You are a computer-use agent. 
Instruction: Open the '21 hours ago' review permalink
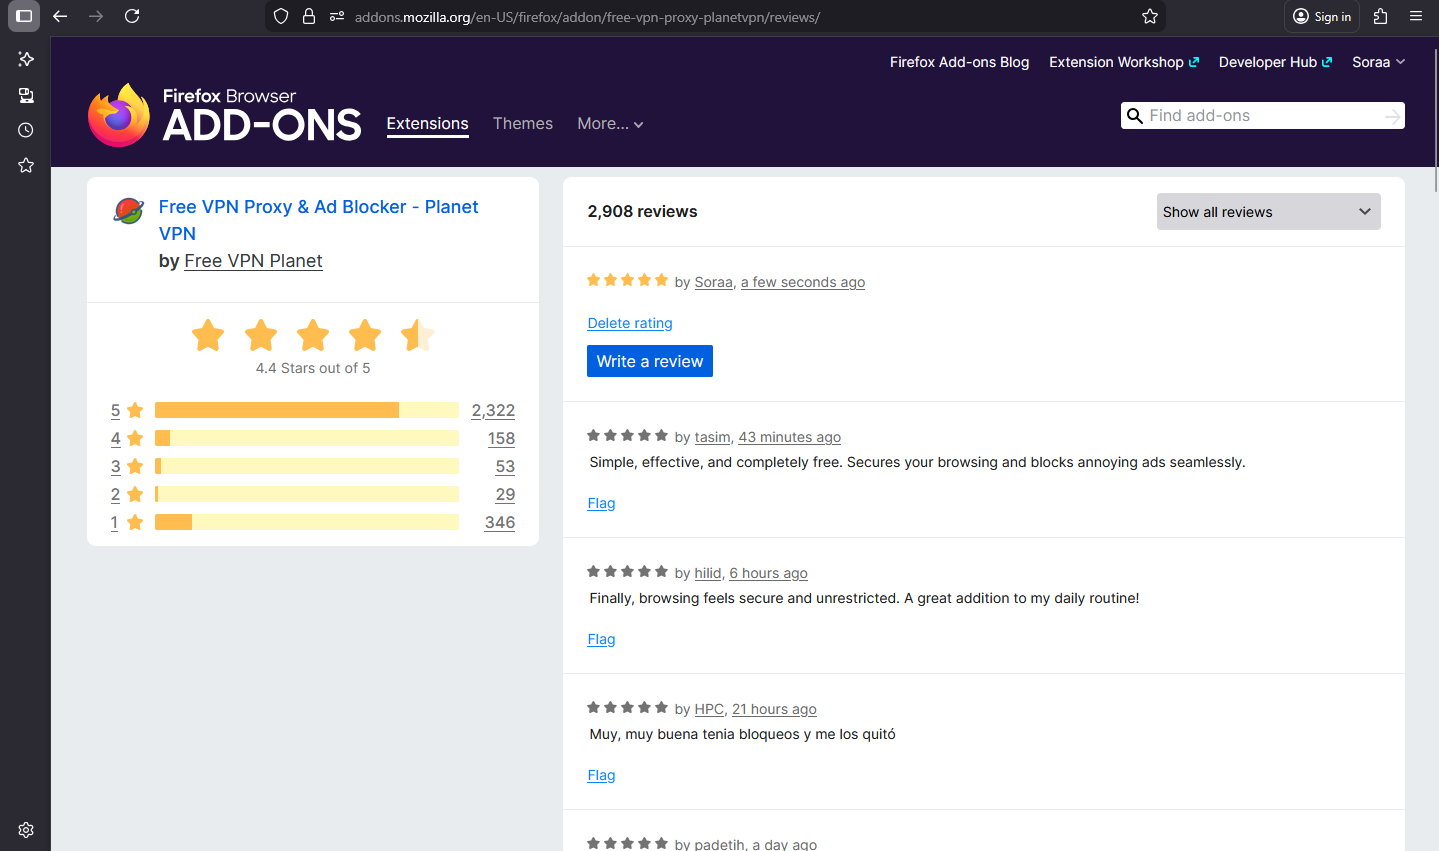774,709
